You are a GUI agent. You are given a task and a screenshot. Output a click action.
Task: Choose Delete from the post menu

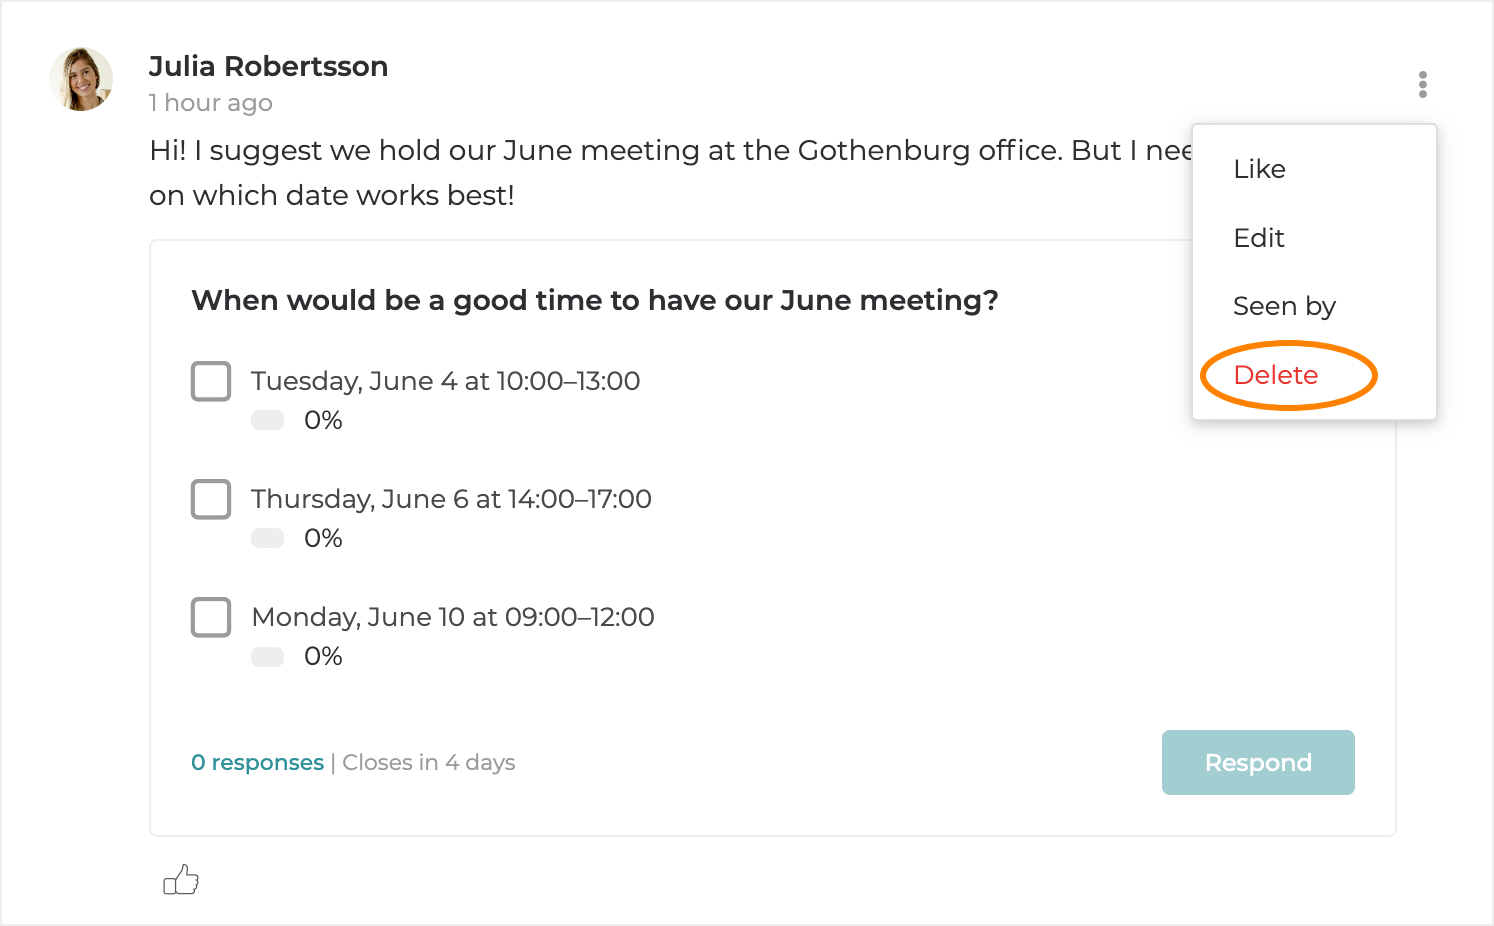(1276, 375)
